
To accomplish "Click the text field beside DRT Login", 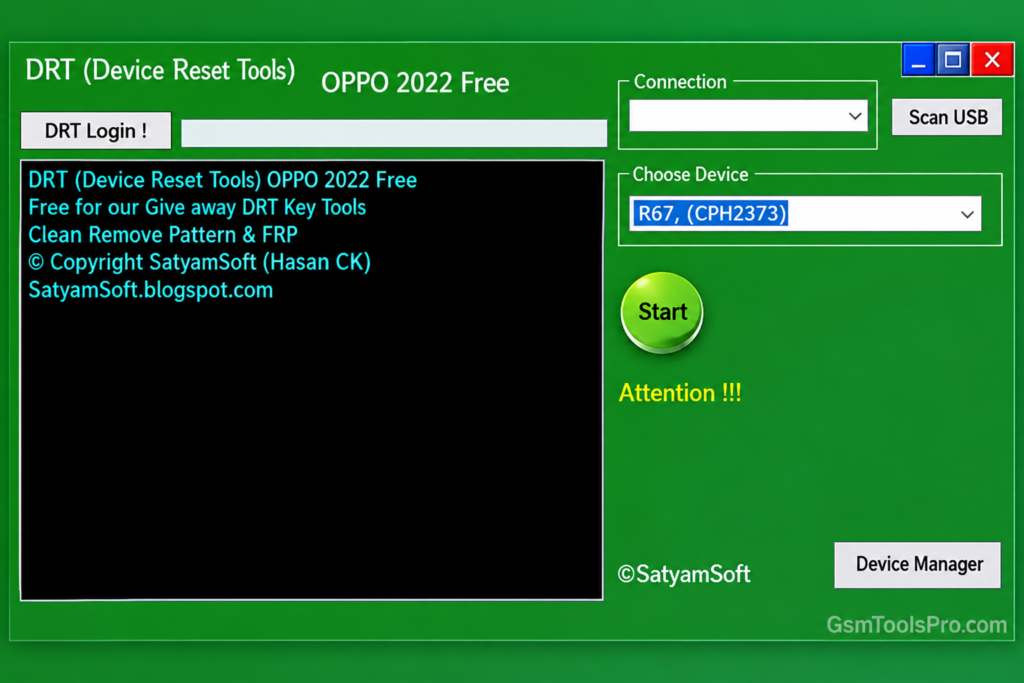I will (x=394, y=133).
